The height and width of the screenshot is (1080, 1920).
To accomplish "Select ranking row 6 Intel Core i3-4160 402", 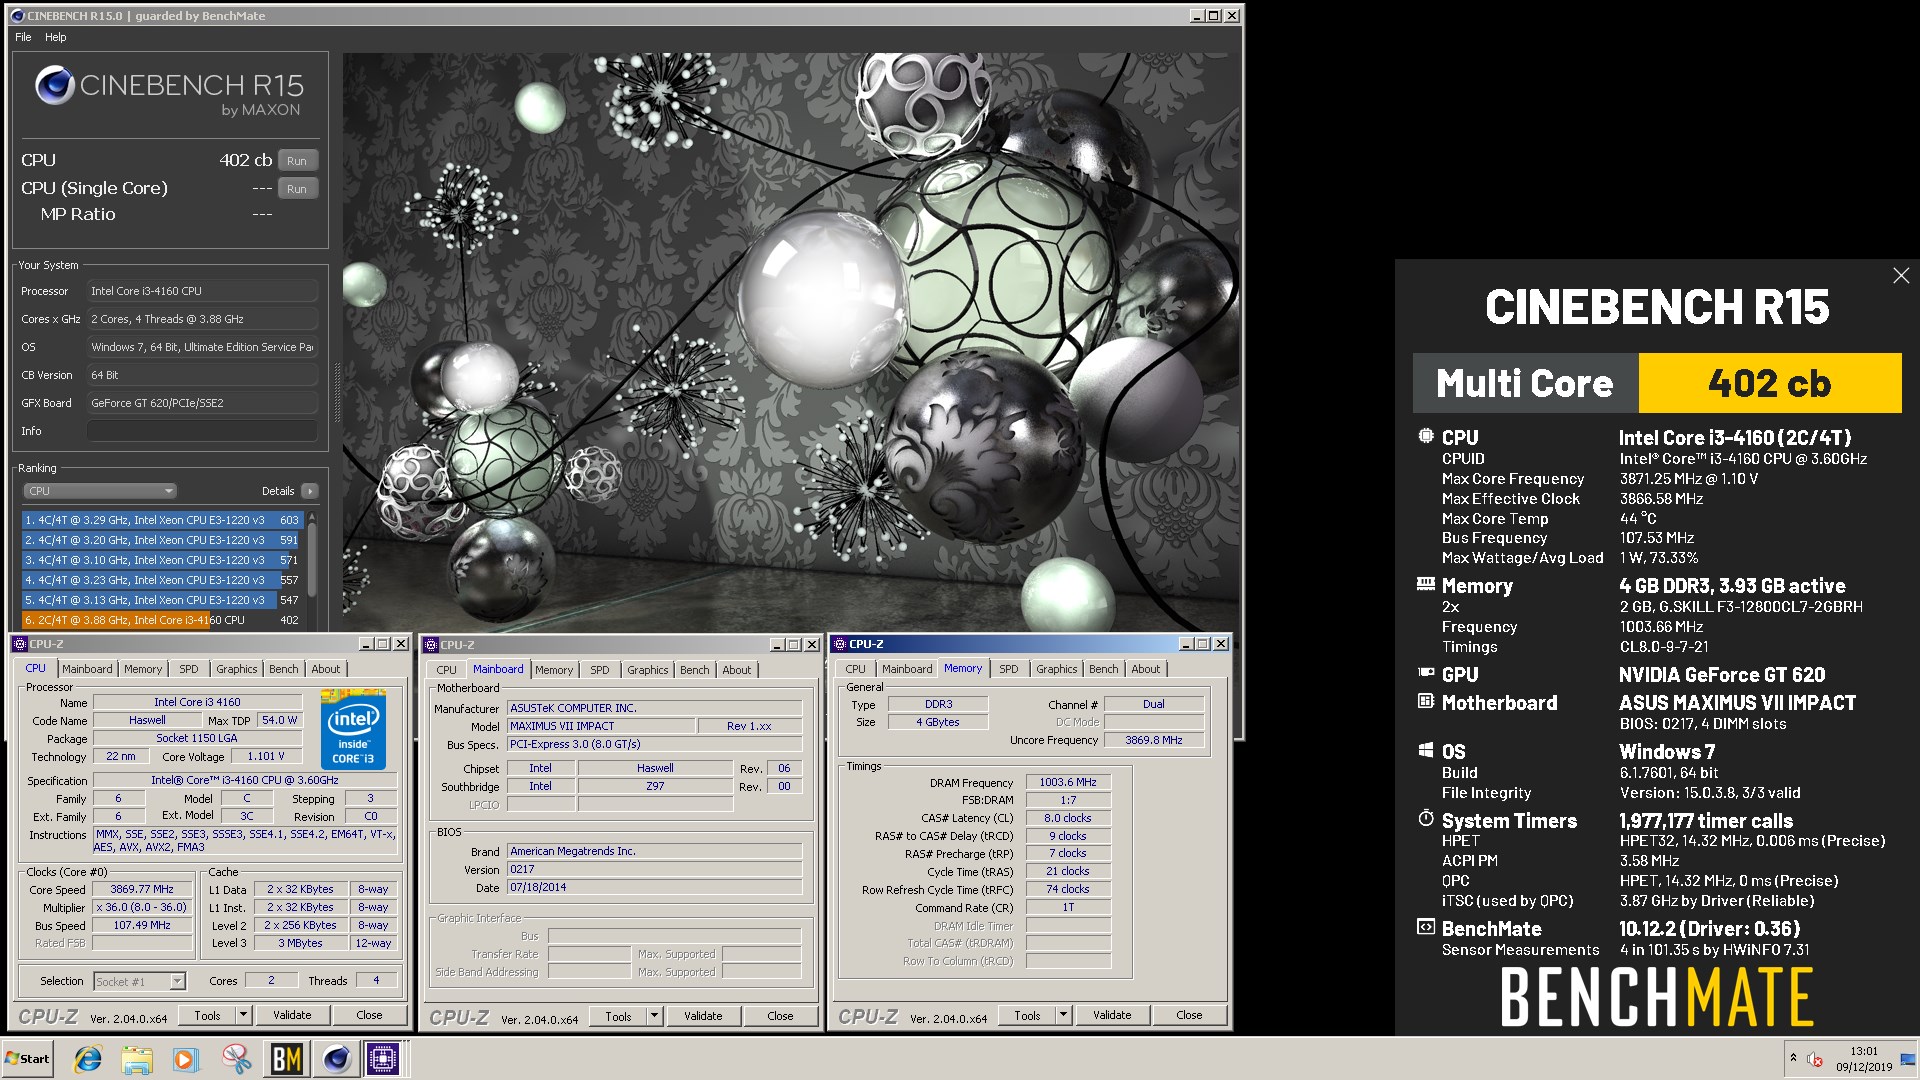I will [x=162, y=620].
